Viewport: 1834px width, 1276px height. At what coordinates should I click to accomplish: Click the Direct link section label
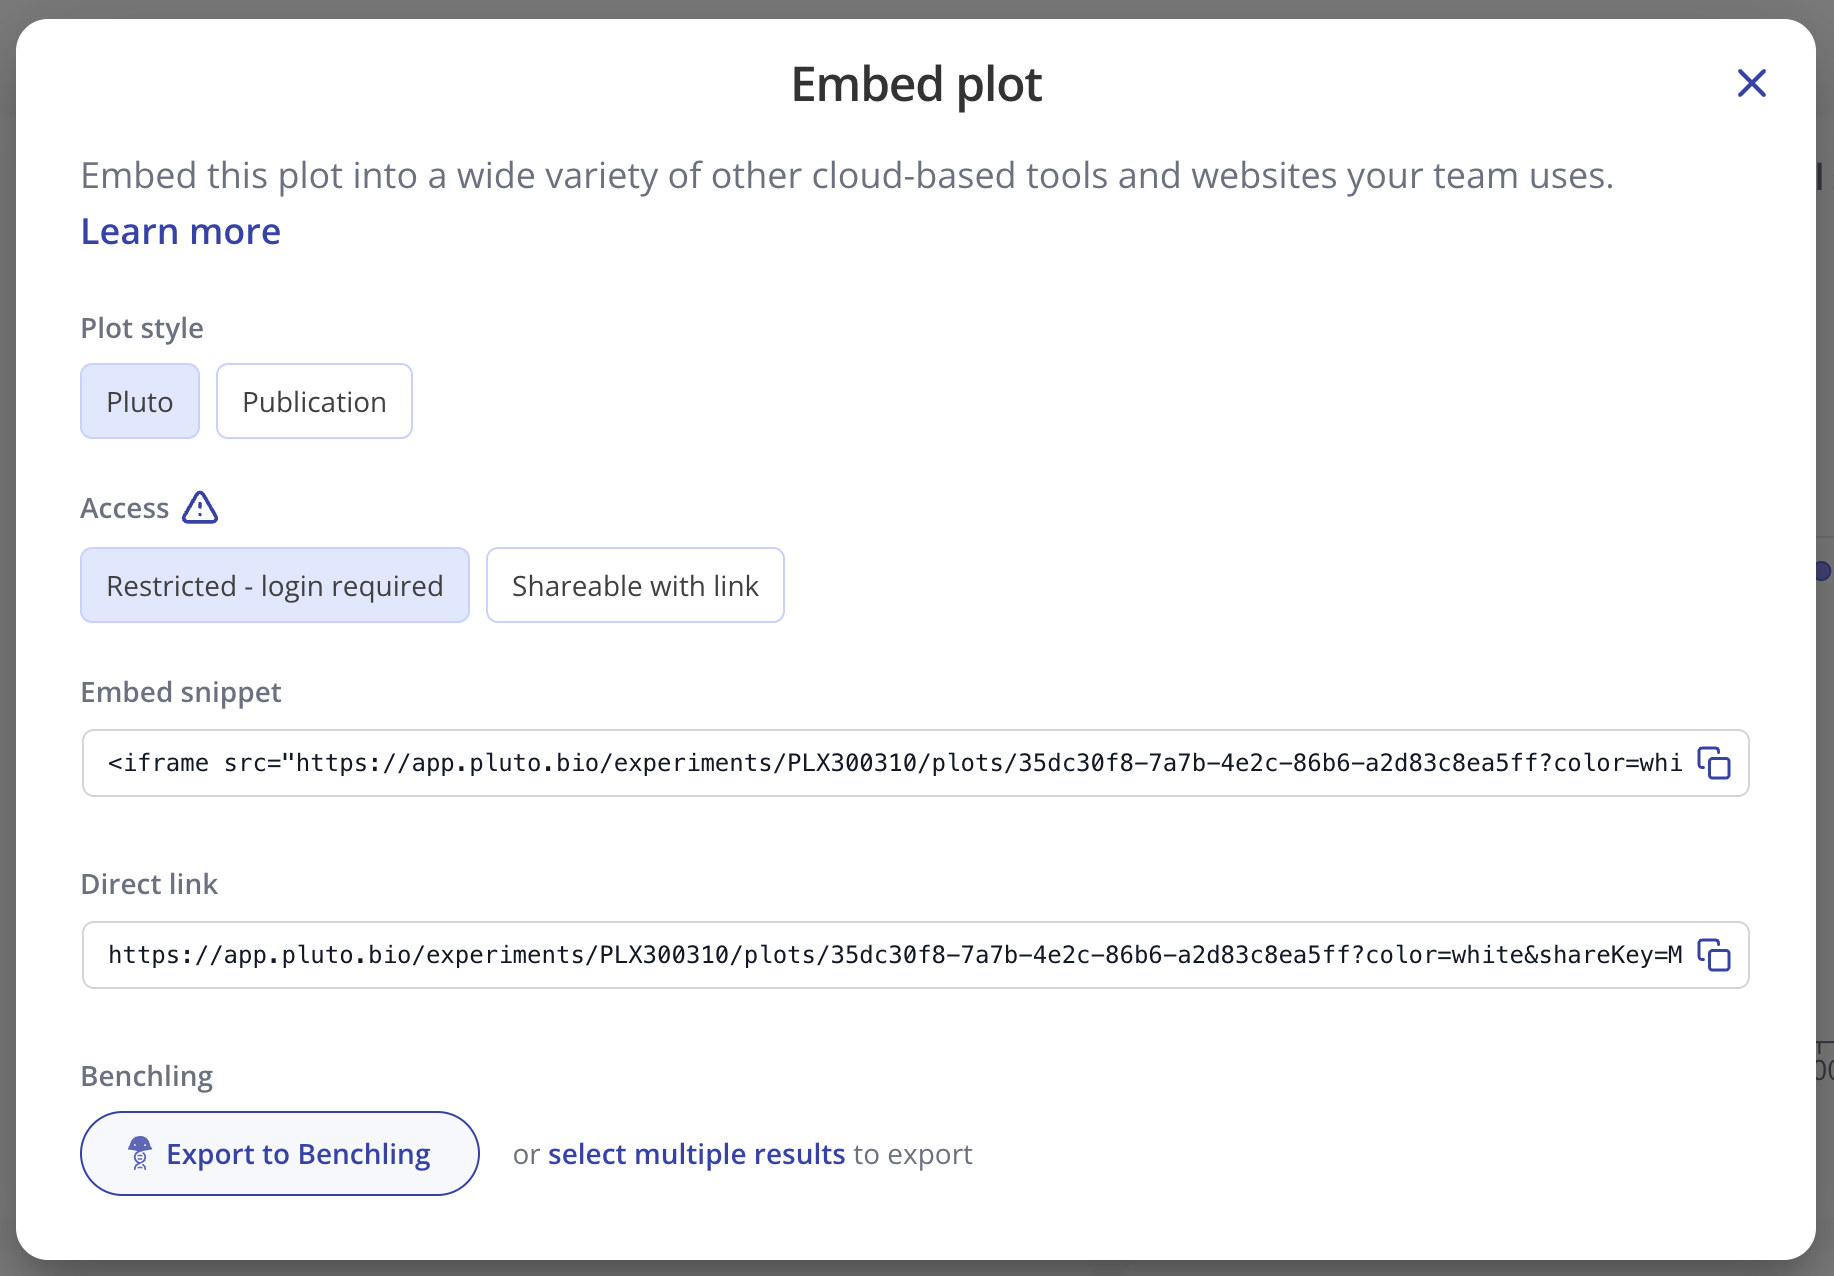pos(149,884)
